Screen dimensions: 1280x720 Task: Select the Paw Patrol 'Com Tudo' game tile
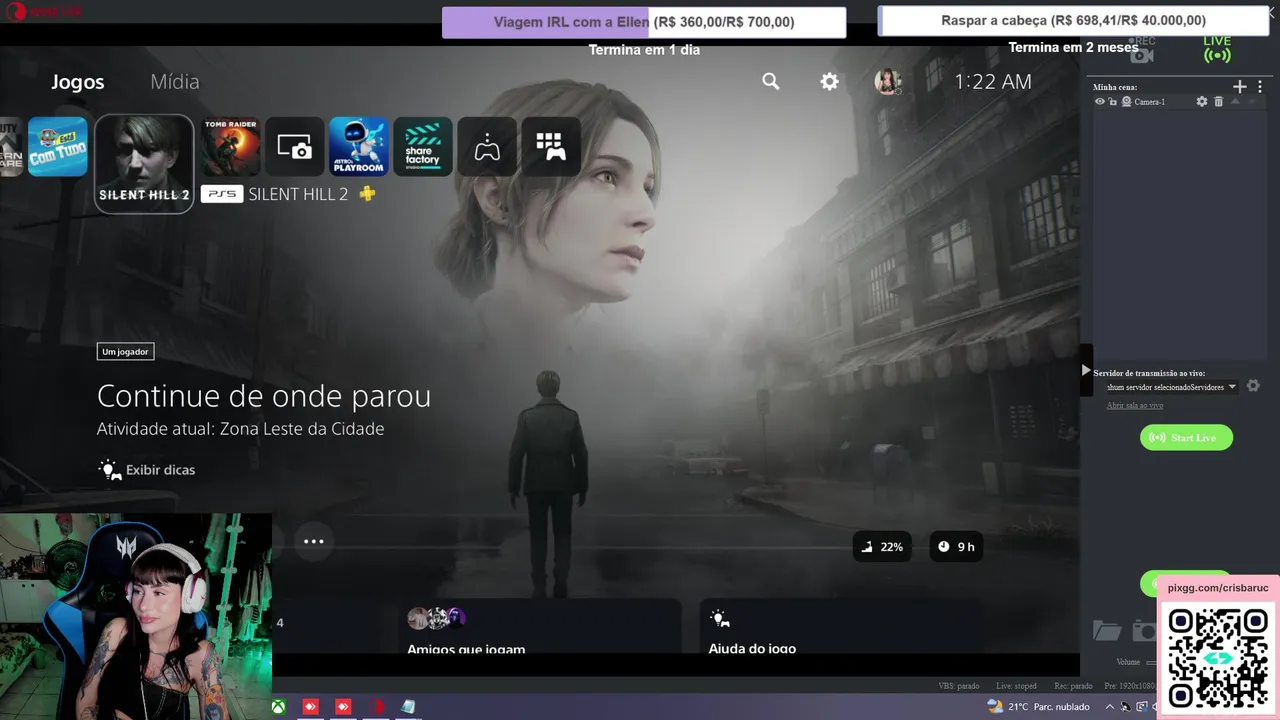pyautogui.click(x=58, y=146)
